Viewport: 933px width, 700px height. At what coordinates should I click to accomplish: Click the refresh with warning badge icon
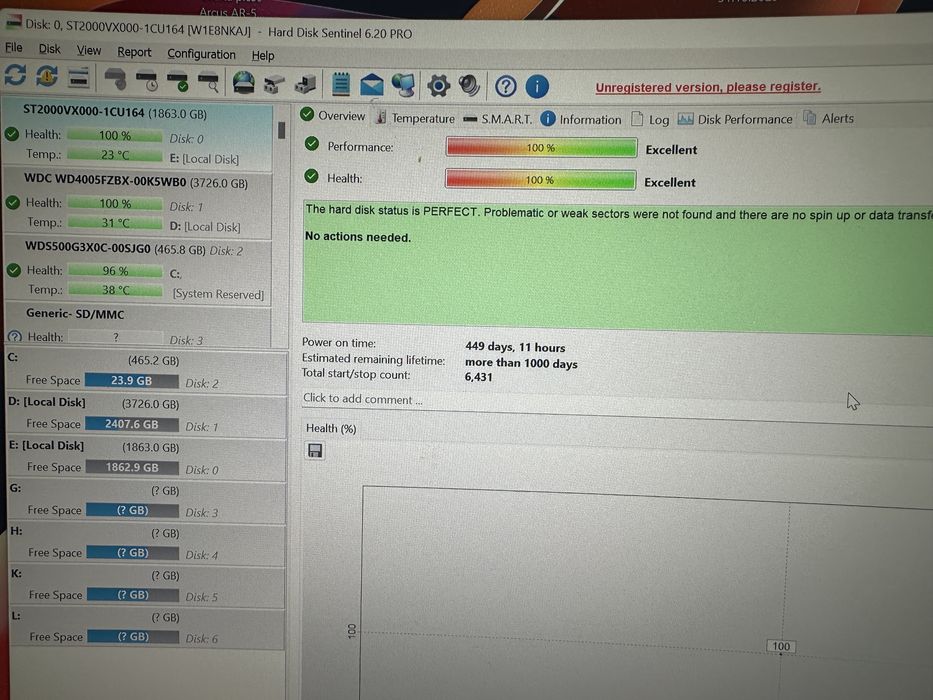46,76
